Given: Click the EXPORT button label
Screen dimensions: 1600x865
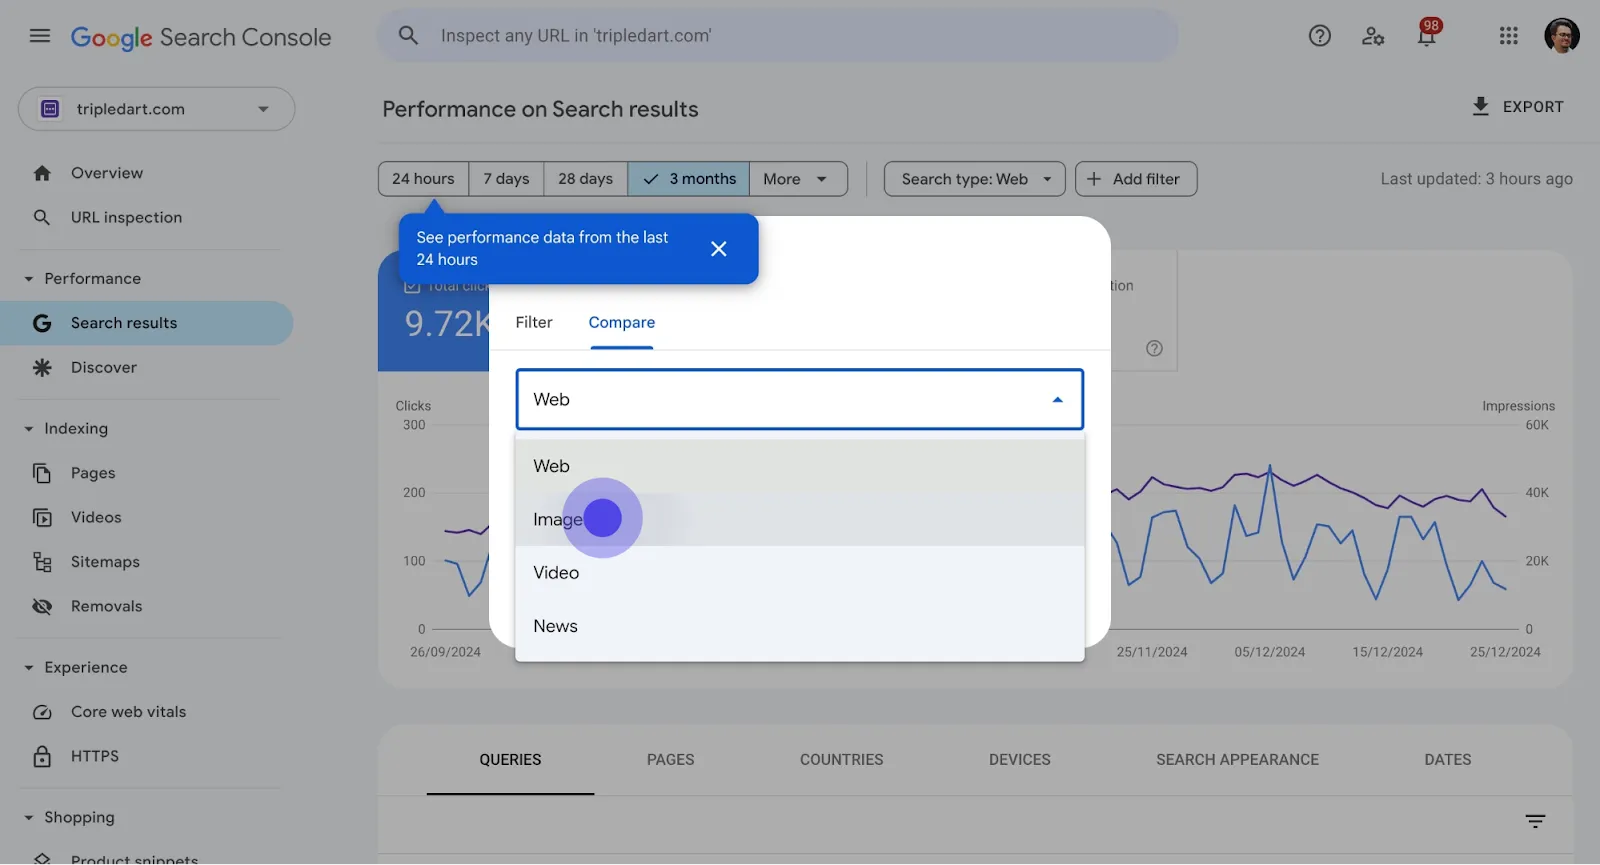Looking at the screenshot, I should (x=1533, y=107).
